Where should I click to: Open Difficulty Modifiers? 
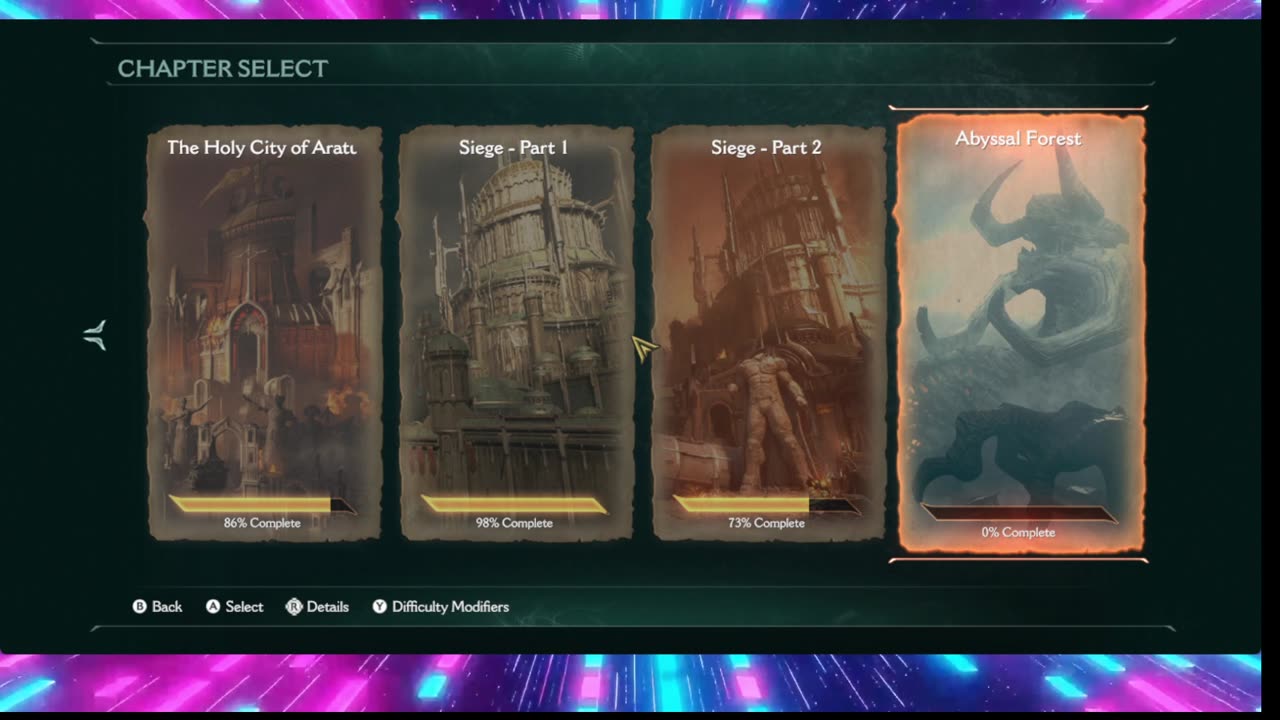pos(450,607)
